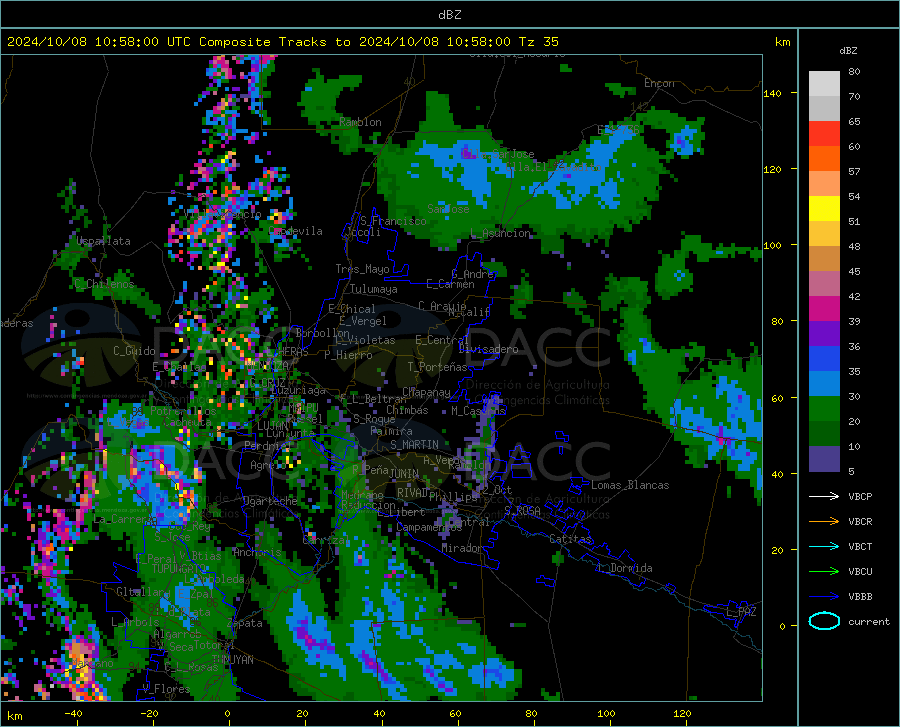Viewport: 900px width, 727px height.
Task: Click the 'JUNIN' place label
Action: tap(404, 473)
